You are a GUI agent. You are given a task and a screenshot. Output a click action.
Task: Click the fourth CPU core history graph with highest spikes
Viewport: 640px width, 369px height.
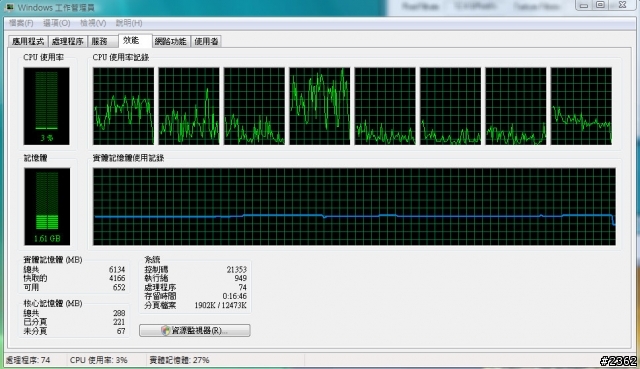point(320,106)
